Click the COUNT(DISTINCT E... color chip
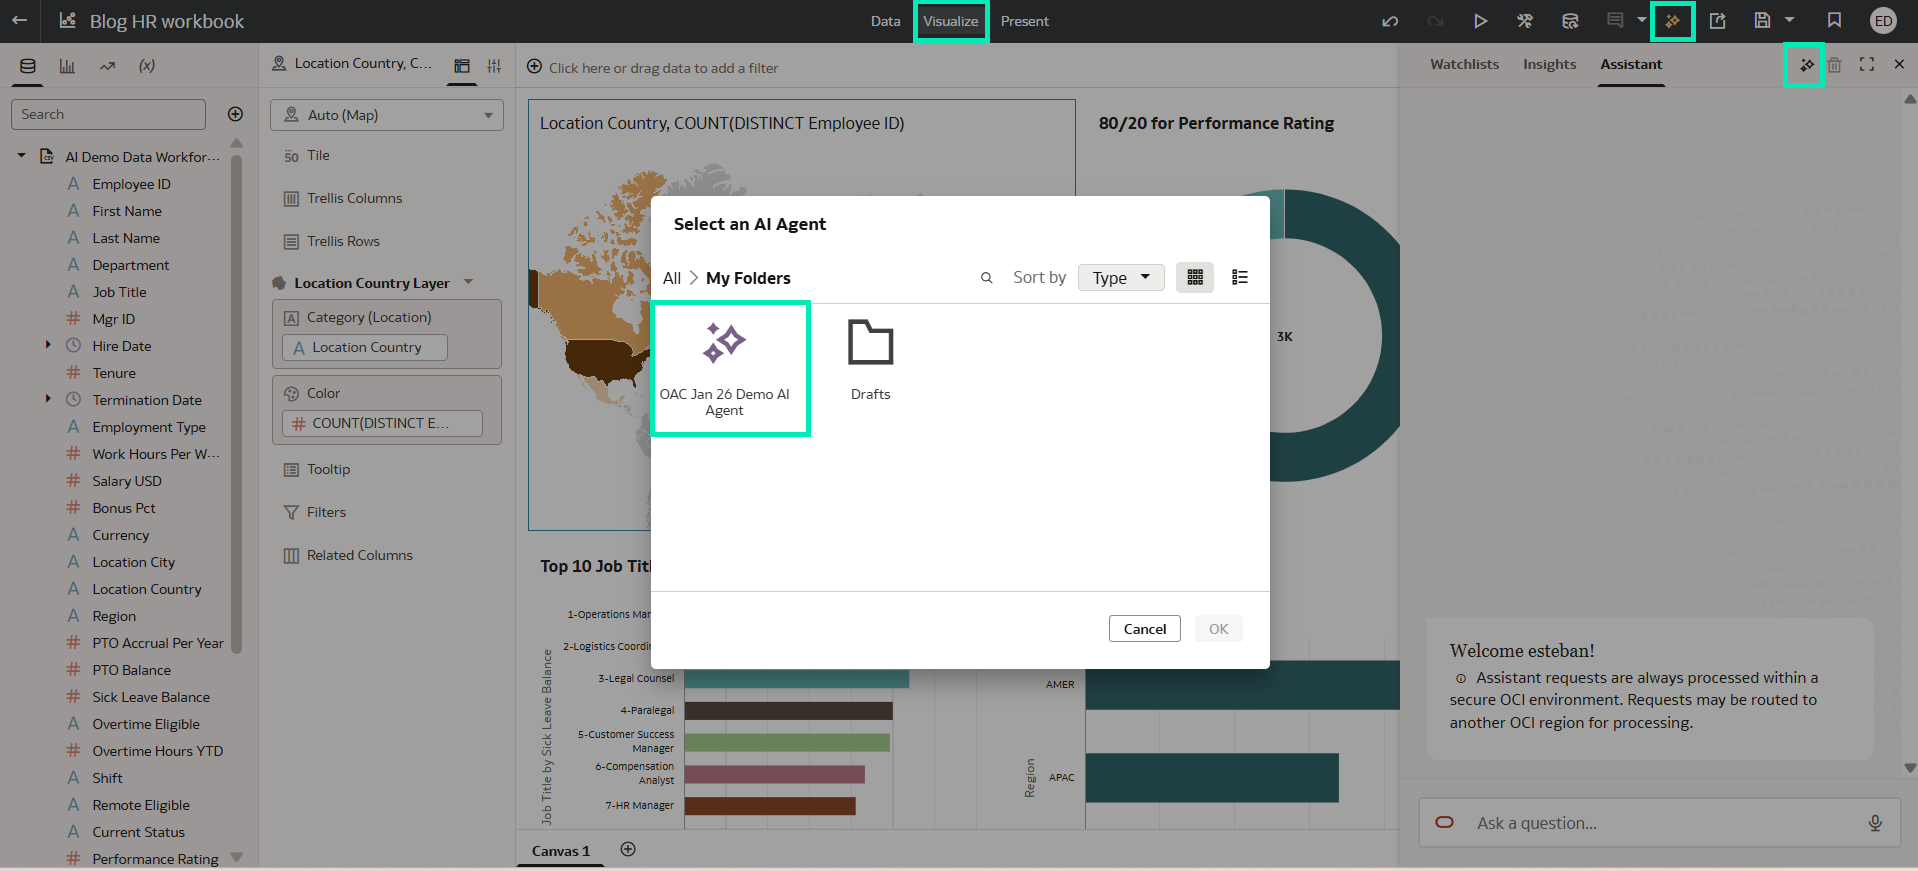The height and width of the screenshot is (871, 1918). (x=382, y=423)
